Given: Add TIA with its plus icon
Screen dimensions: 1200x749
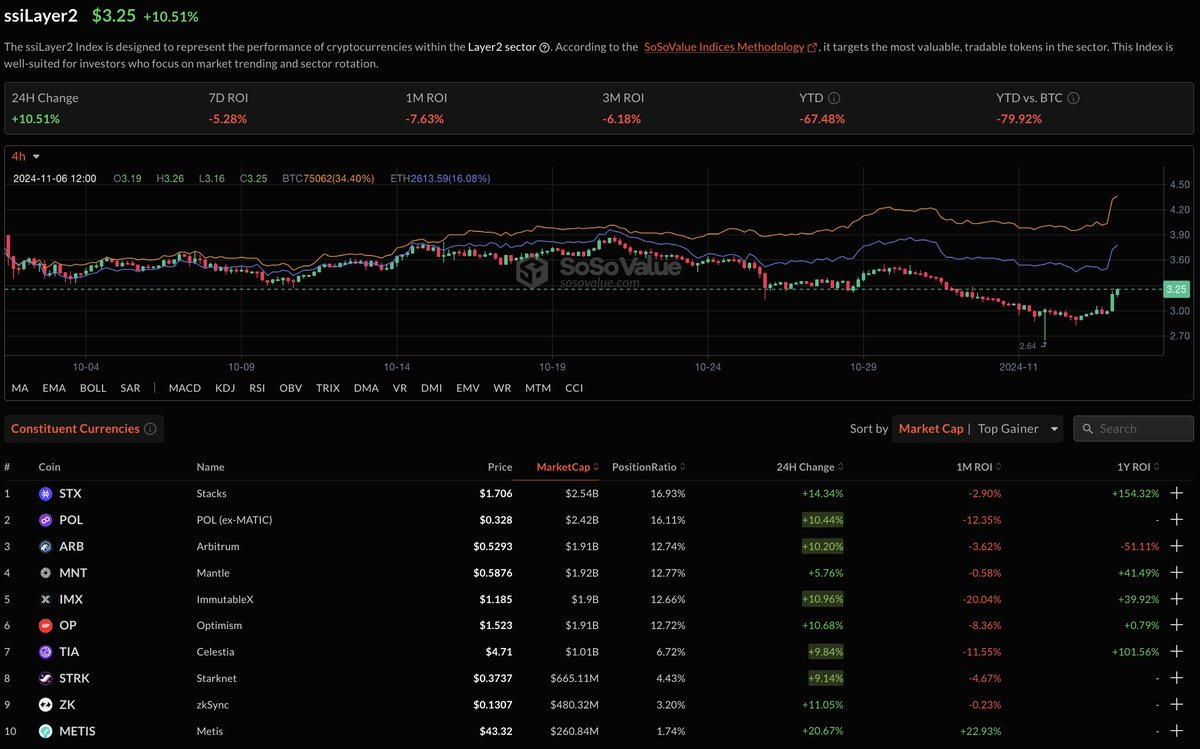Looking at the screenshot, I should pyautogui.click(x=1177, y=652).
